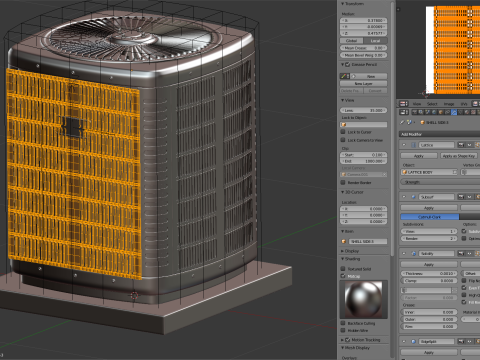The image size is (480, 360).
Task: Select the World properties tab icon
Action: (434, 112)
